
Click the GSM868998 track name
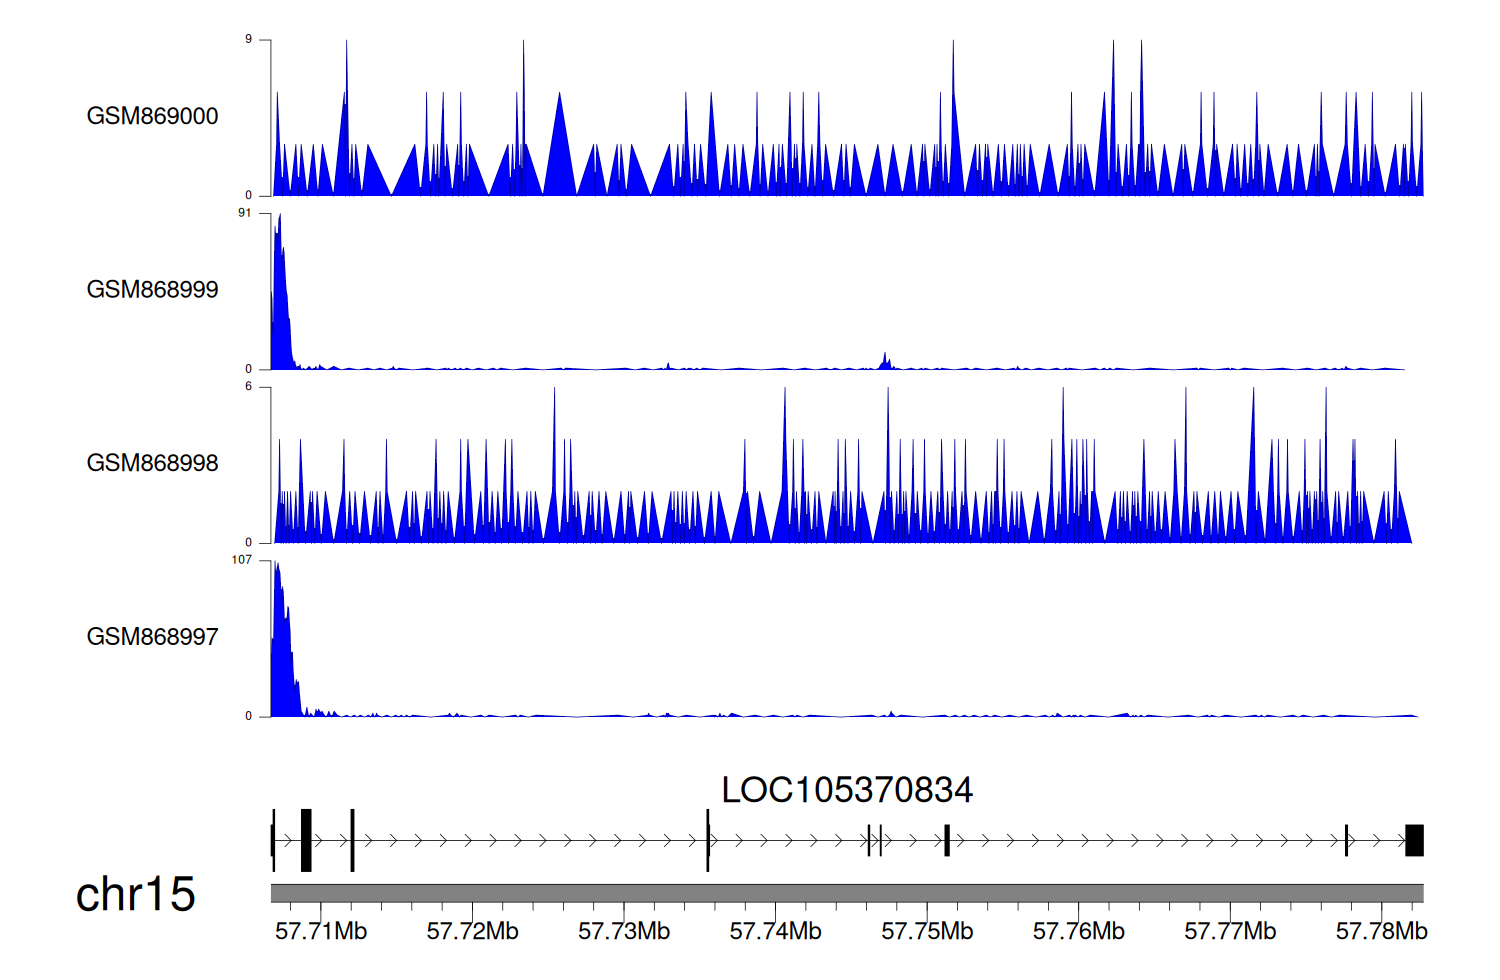point(152,463)
